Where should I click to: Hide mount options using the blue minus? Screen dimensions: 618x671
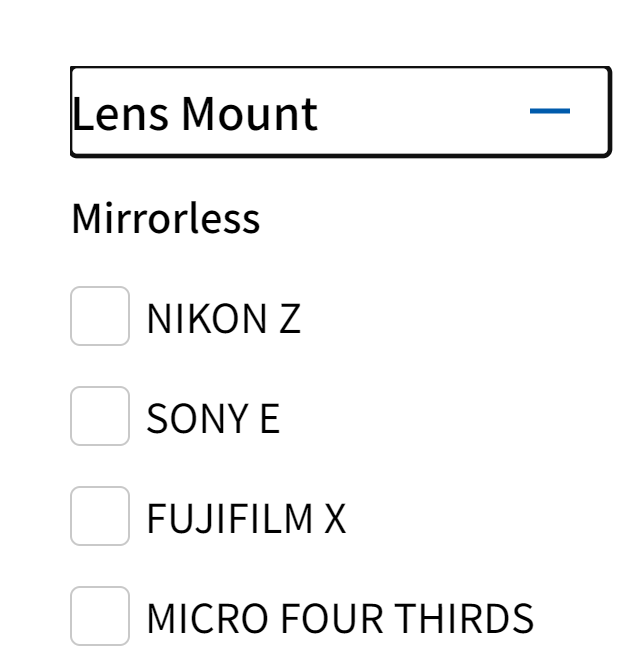pyautogui.click(x=549, y=111)
